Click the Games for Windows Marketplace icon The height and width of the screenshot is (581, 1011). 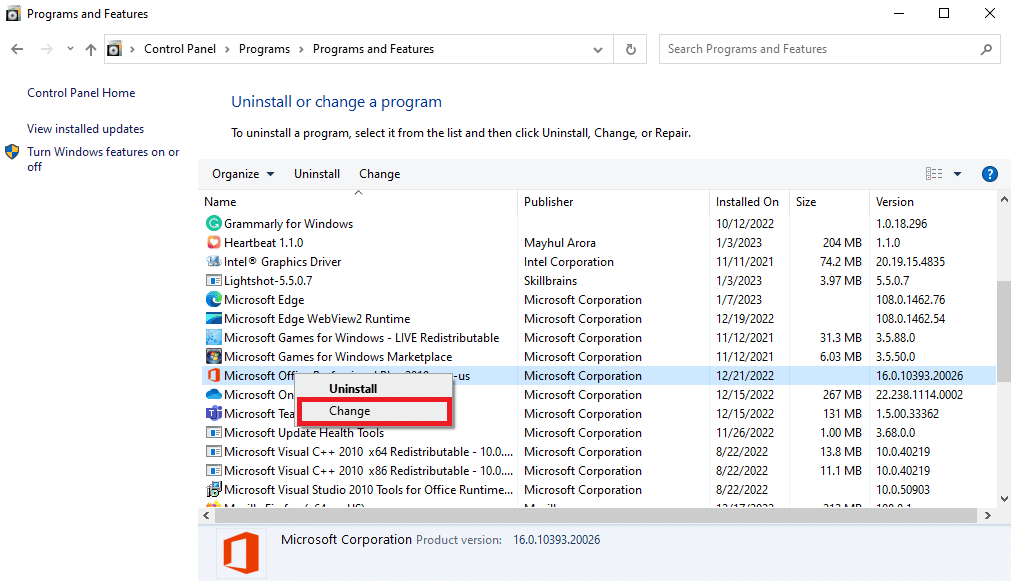click(213, 357)
